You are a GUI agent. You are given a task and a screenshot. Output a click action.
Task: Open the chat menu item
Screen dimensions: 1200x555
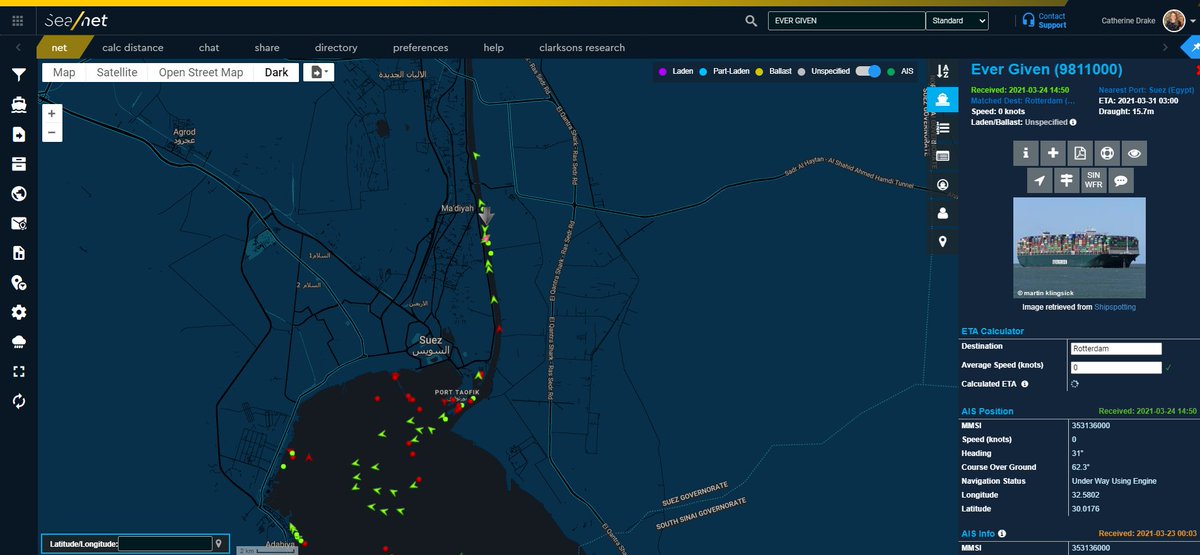pyautogui.click(x=209, y=47)
